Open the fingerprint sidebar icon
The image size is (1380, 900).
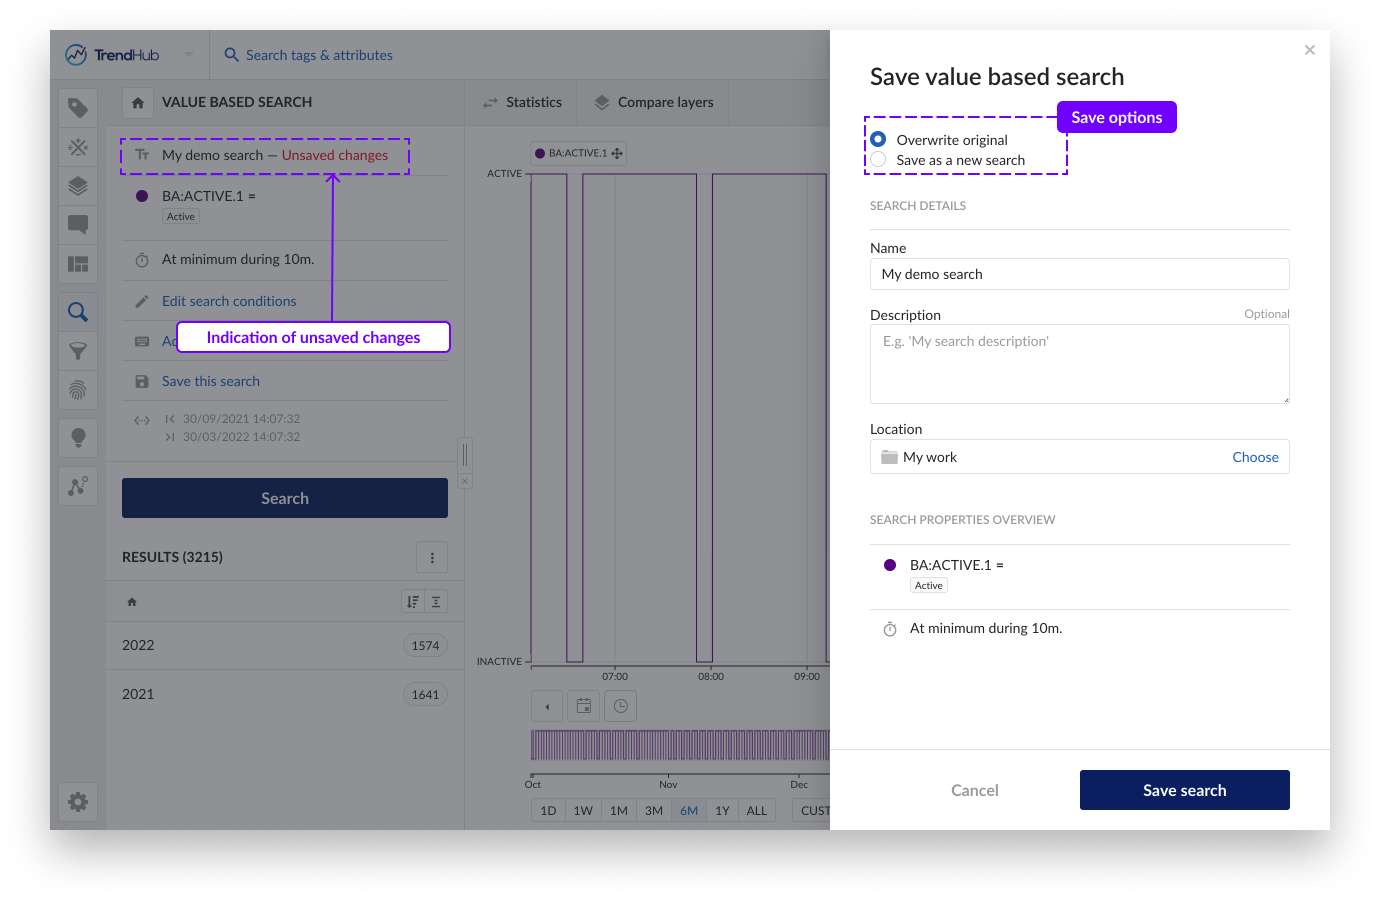[78, 390]
